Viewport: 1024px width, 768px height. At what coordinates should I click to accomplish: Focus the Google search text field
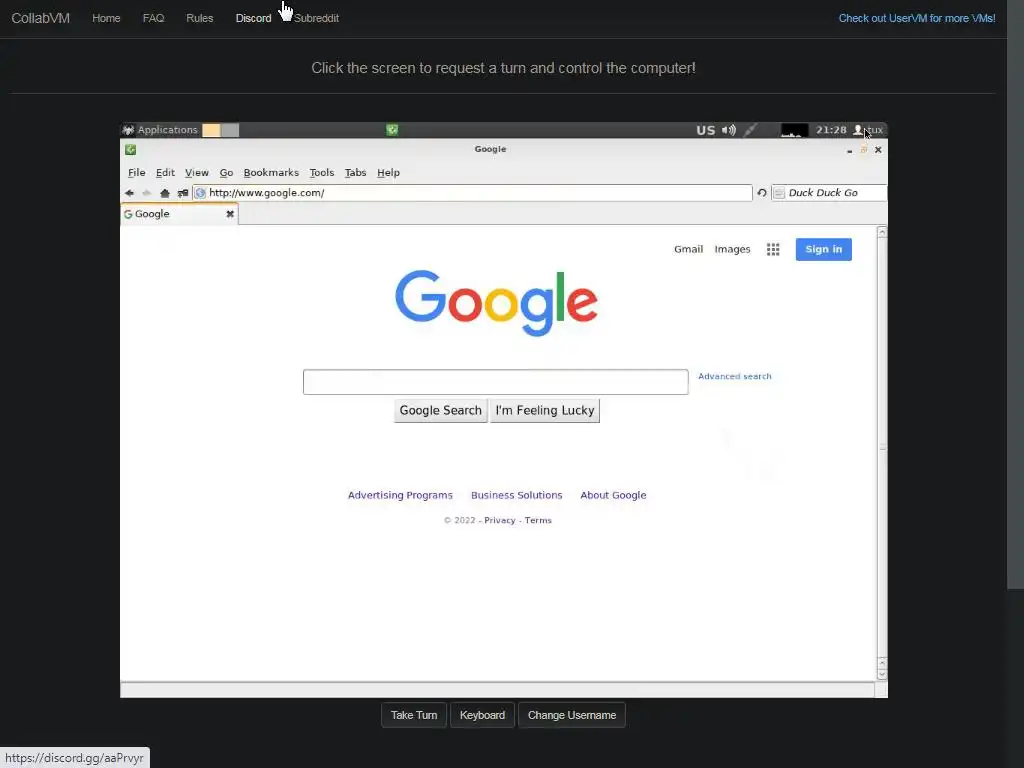click(x=496, y=382)
